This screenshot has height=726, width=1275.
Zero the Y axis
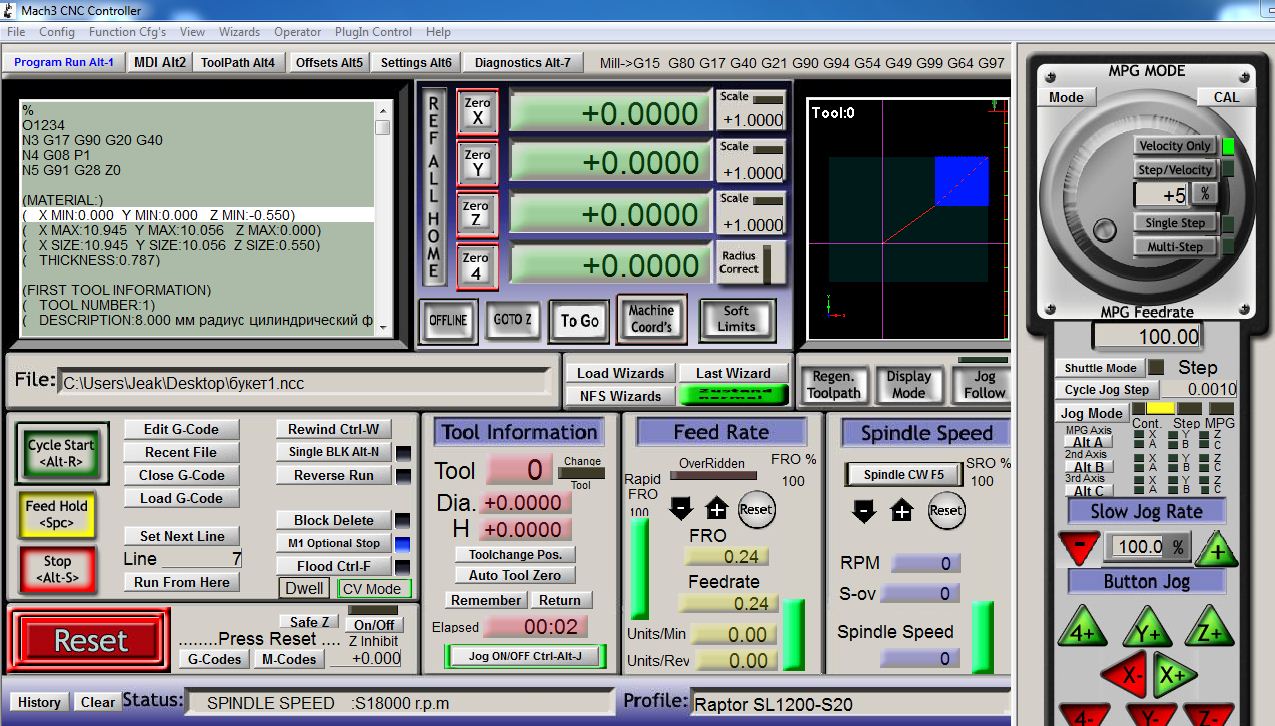pyautogui.click(x=477, y=163)
